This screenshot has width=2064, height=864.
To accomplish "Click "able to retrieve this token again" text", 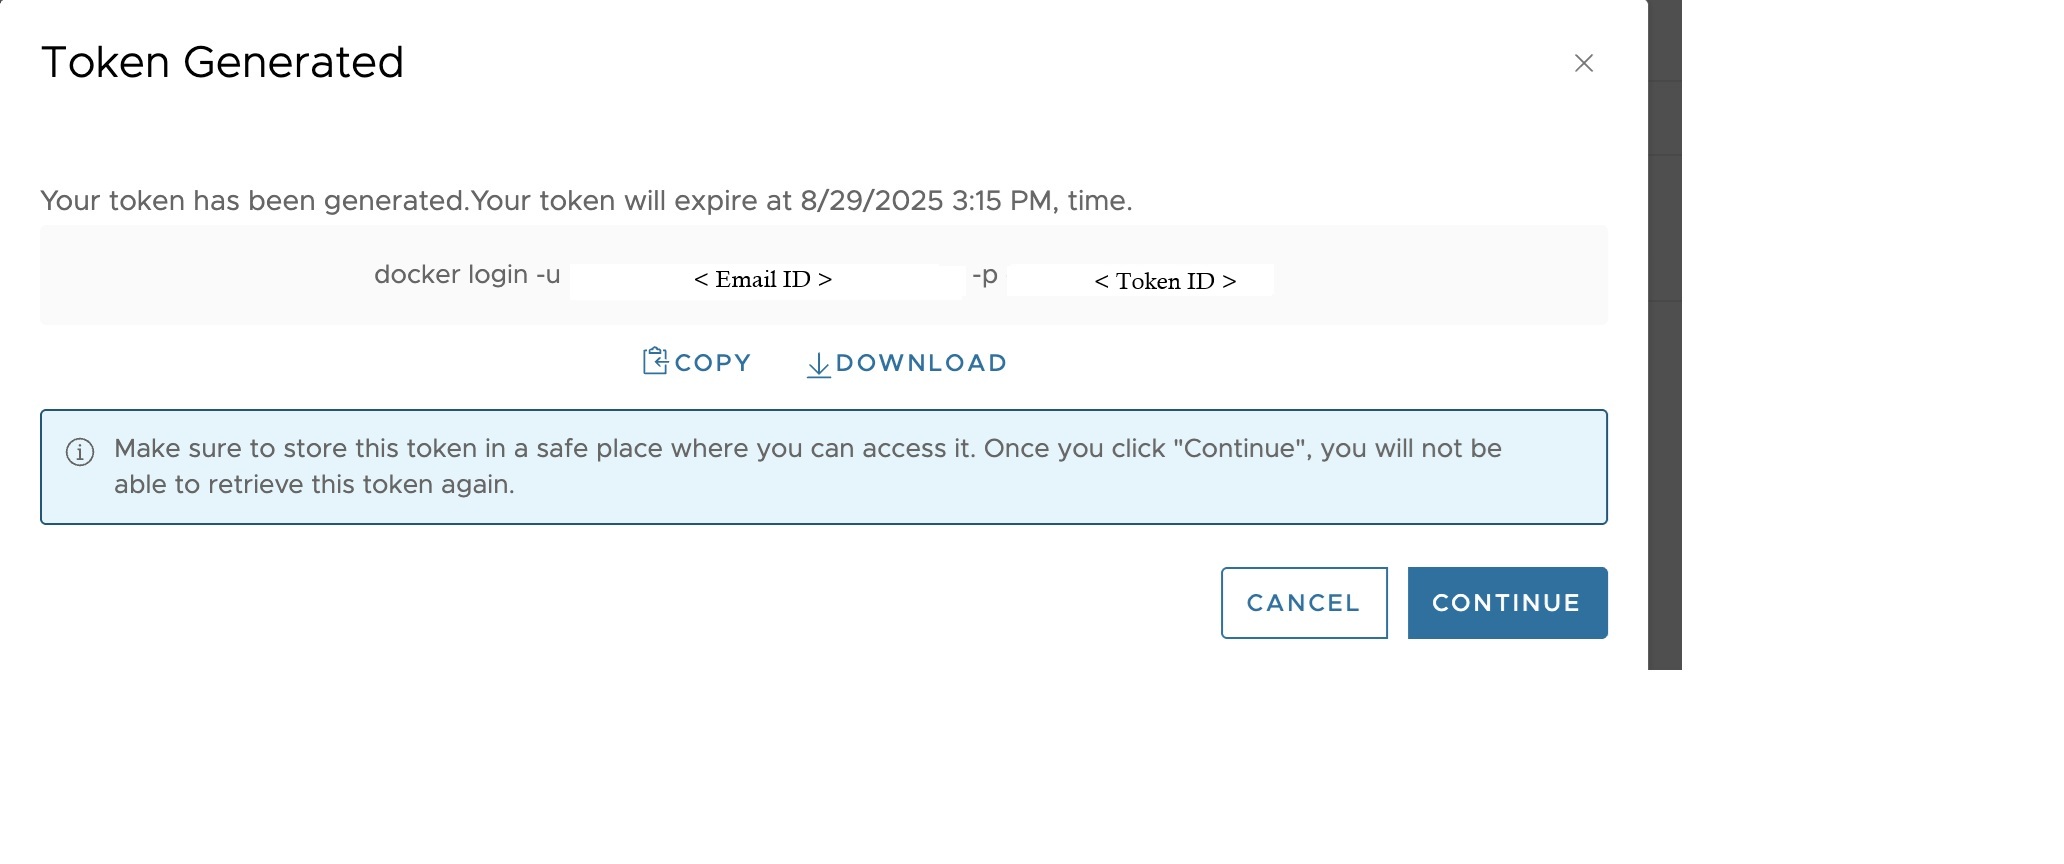I will click(x=314, y=485).
